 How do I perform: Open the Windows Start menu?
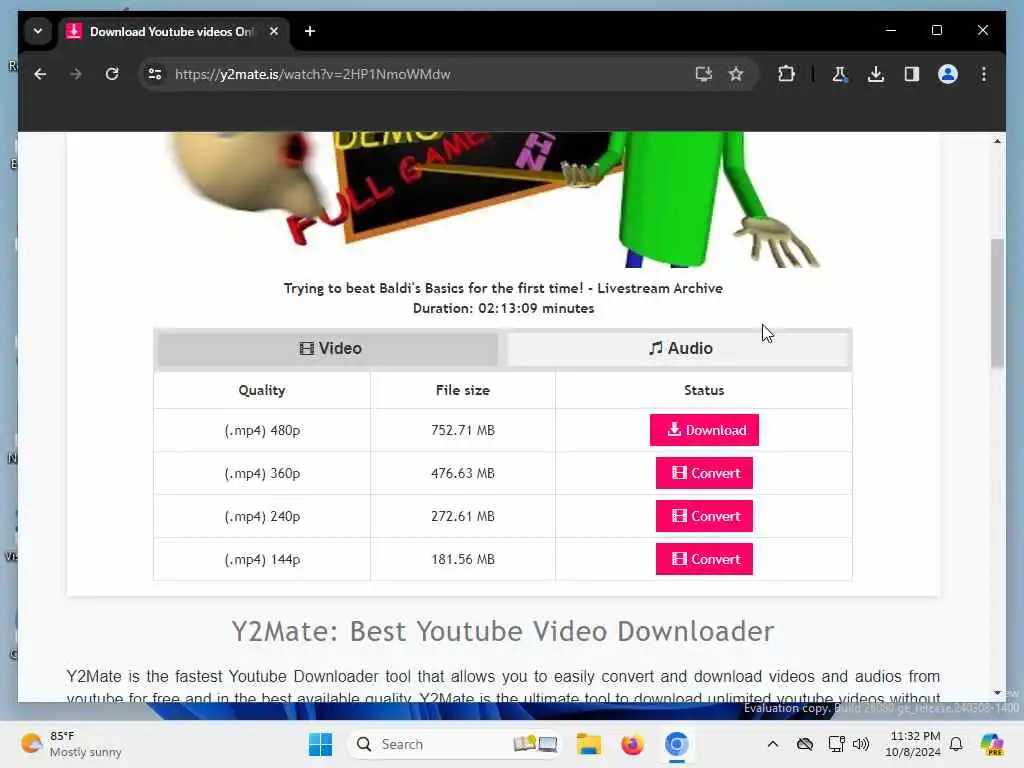pyautogui.click(x=320, y=744)
